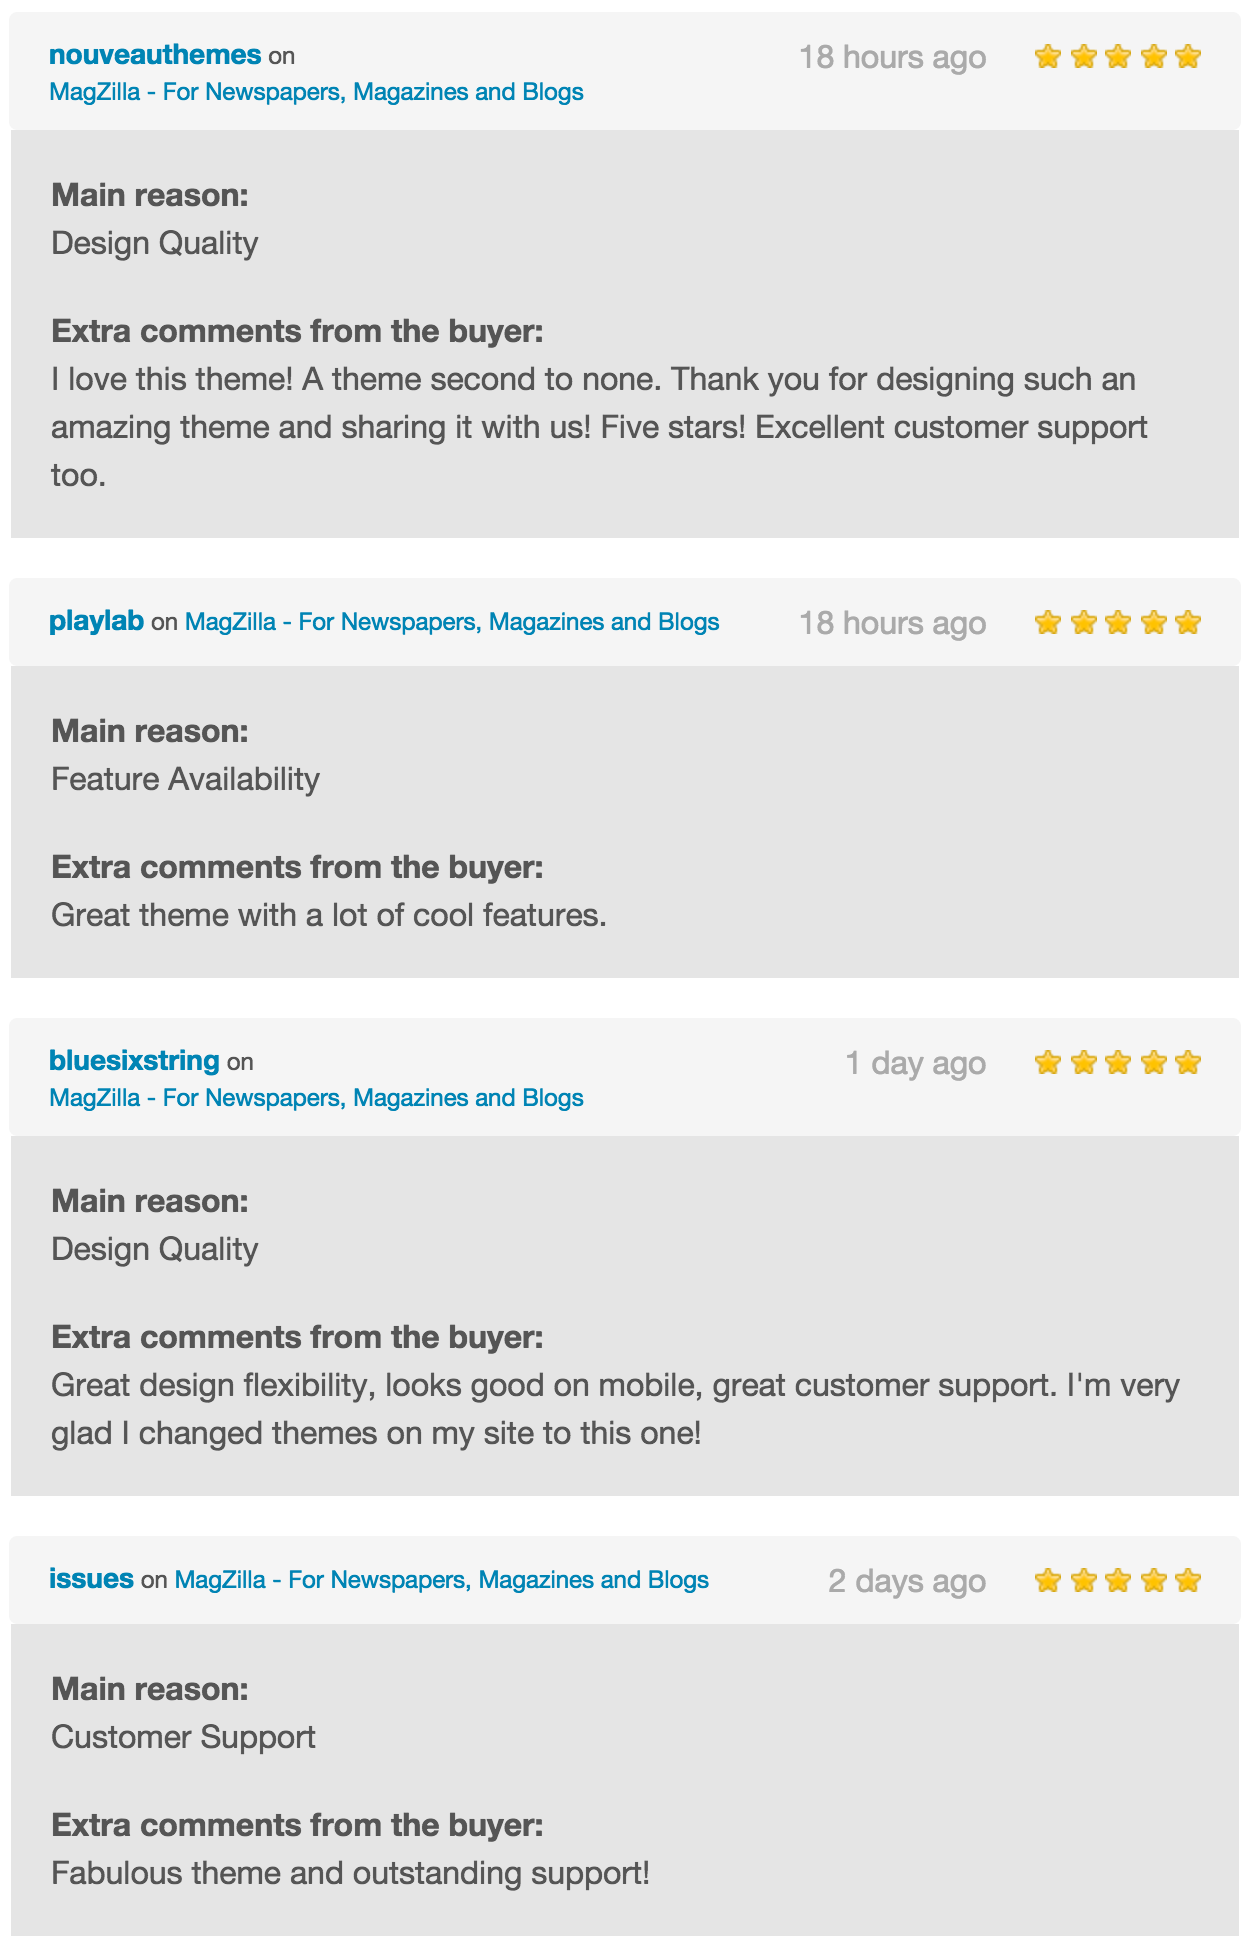The width and height of the screenshot is (1250, 1950).
Task: Open the bluesixstring user profile link
Action: [x=134, y=1060]
